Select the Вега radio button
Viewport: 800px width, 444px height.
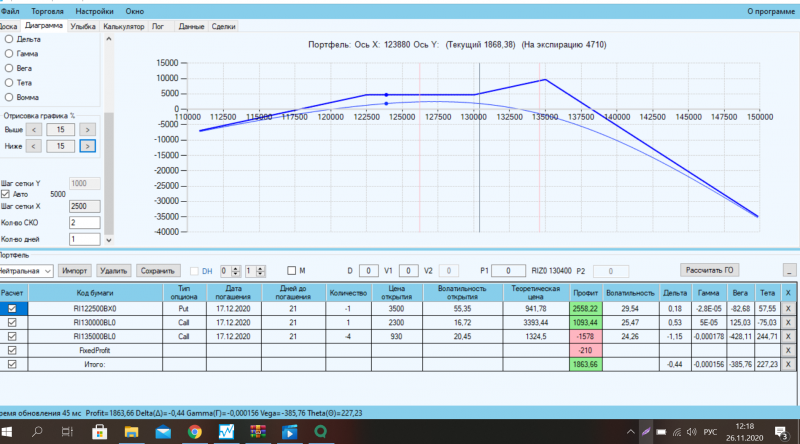9,68
